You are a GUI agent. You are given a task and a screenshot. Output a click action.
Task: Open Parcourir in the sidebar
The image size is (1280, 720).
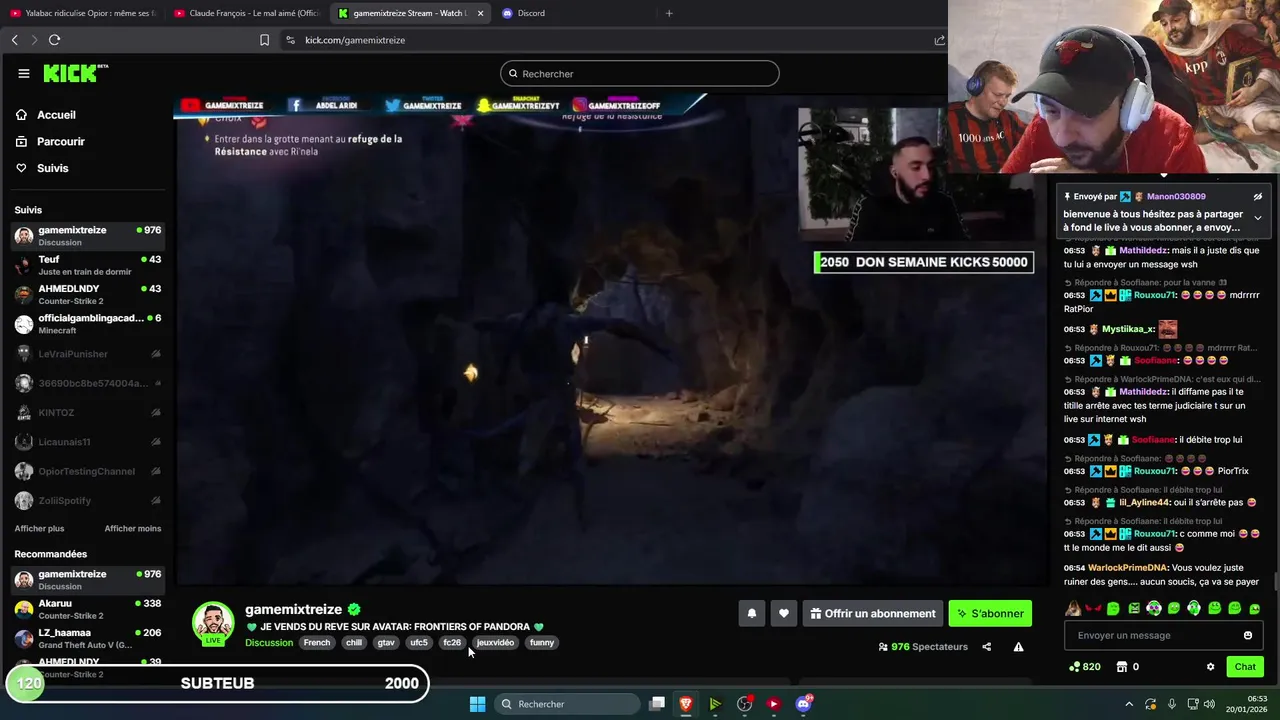(50, 142)
